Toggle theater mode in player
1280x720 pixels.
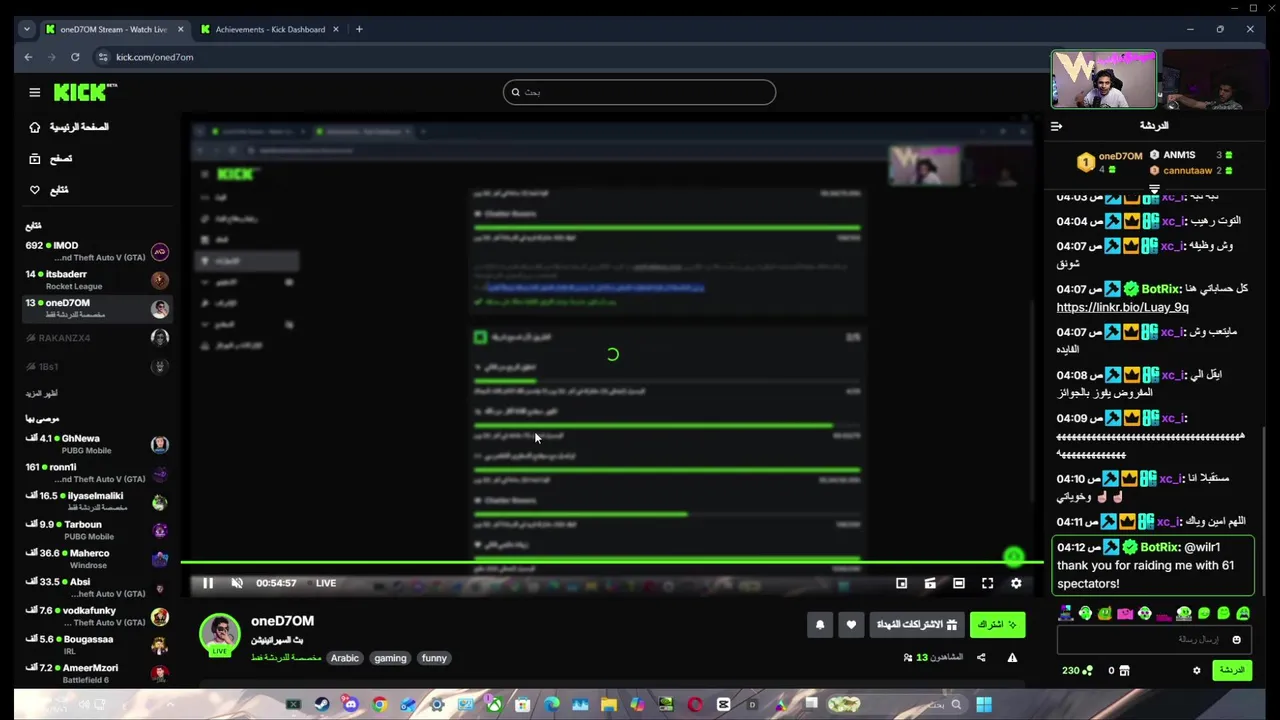click(958, 583)
